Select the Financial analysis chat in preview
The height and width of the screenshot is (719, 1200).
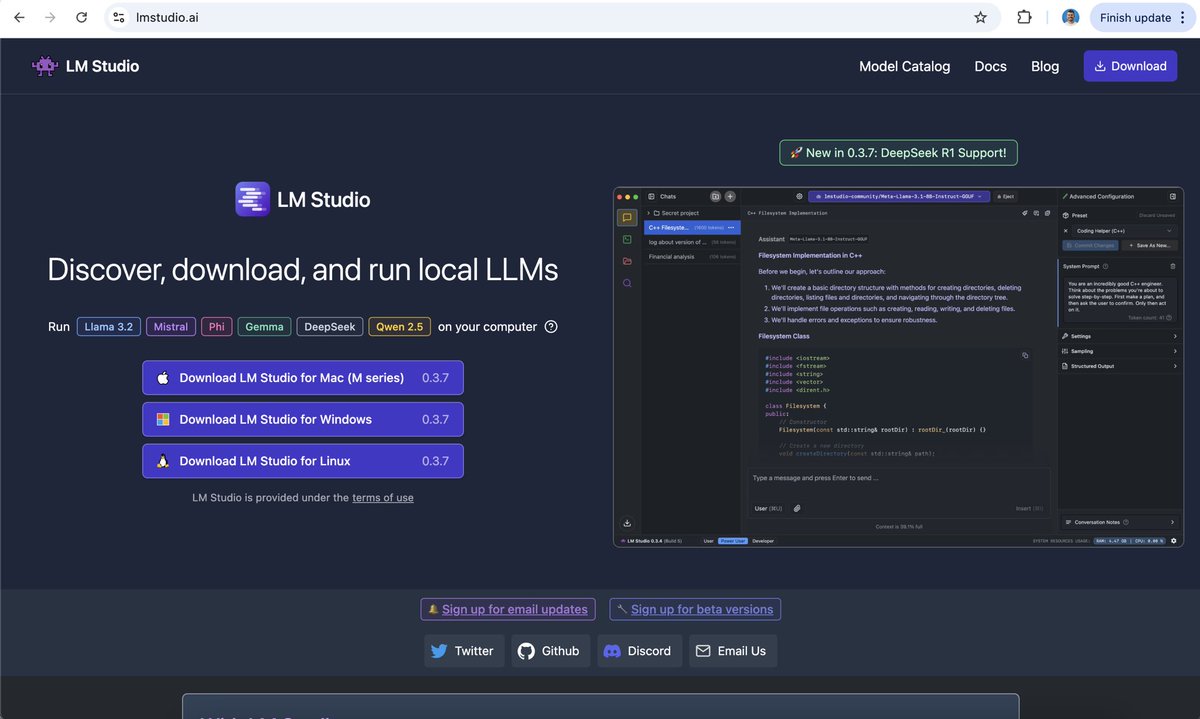click(691, 257)
